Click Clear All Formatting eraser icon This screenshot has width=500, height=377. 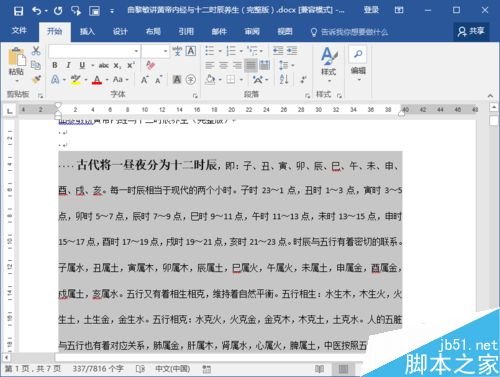pos(150,65)
